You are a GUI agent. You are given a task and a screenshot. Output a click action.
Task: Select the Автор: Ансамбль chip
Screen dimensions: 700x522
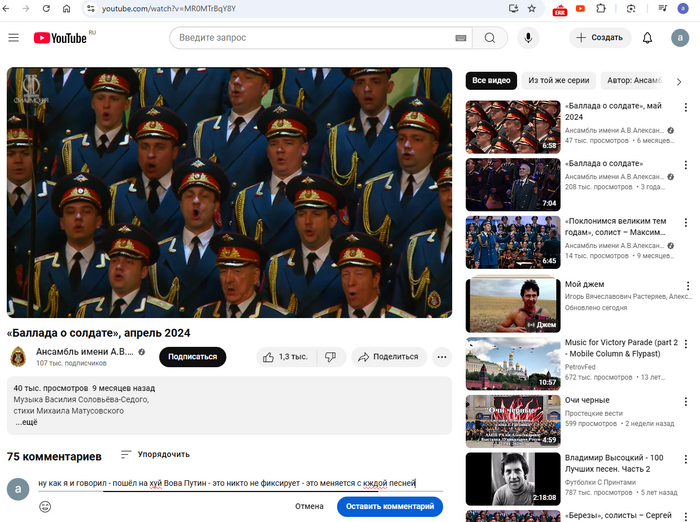pos(634,80)
